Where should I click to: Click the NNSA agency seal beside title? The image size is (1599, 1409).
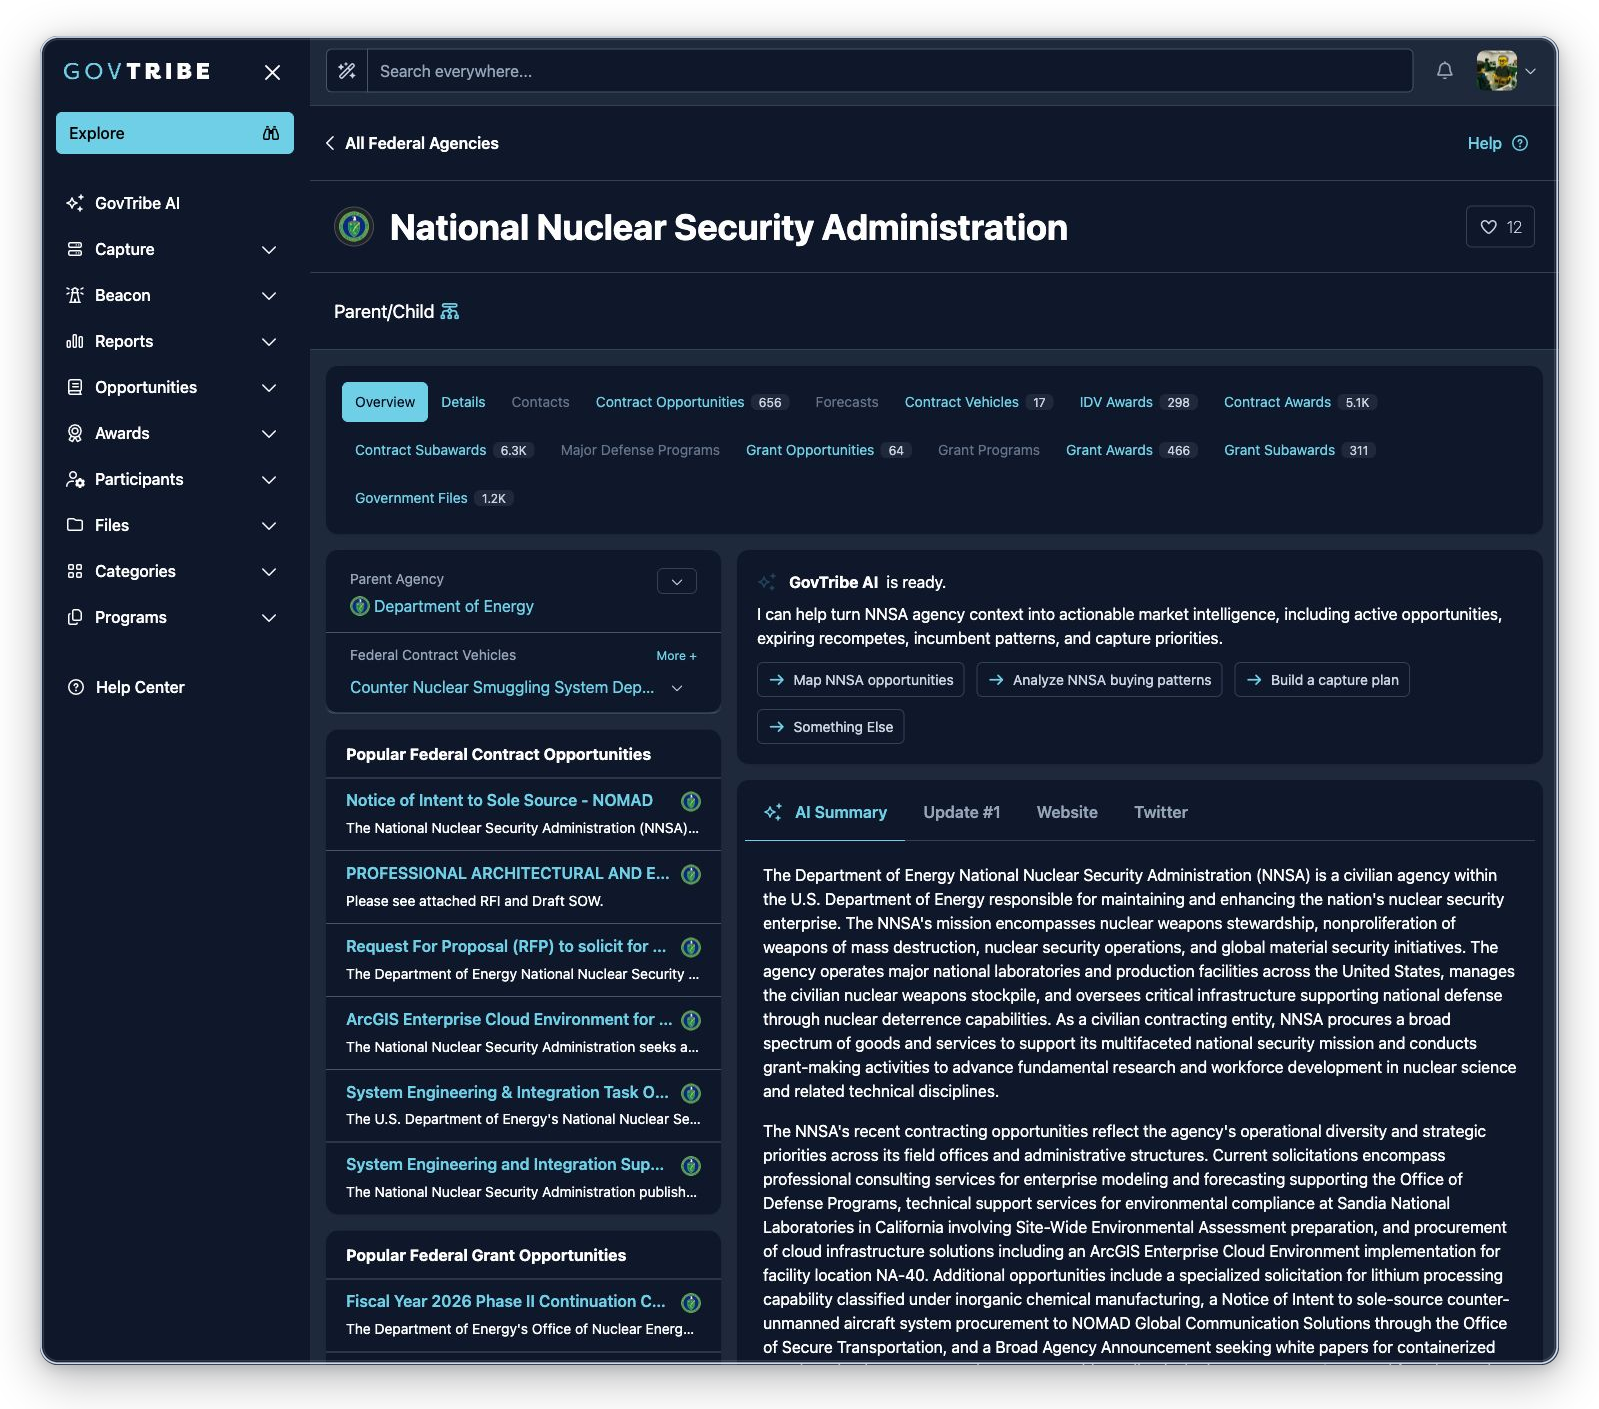pyautogui.click(x=353, y=227)
